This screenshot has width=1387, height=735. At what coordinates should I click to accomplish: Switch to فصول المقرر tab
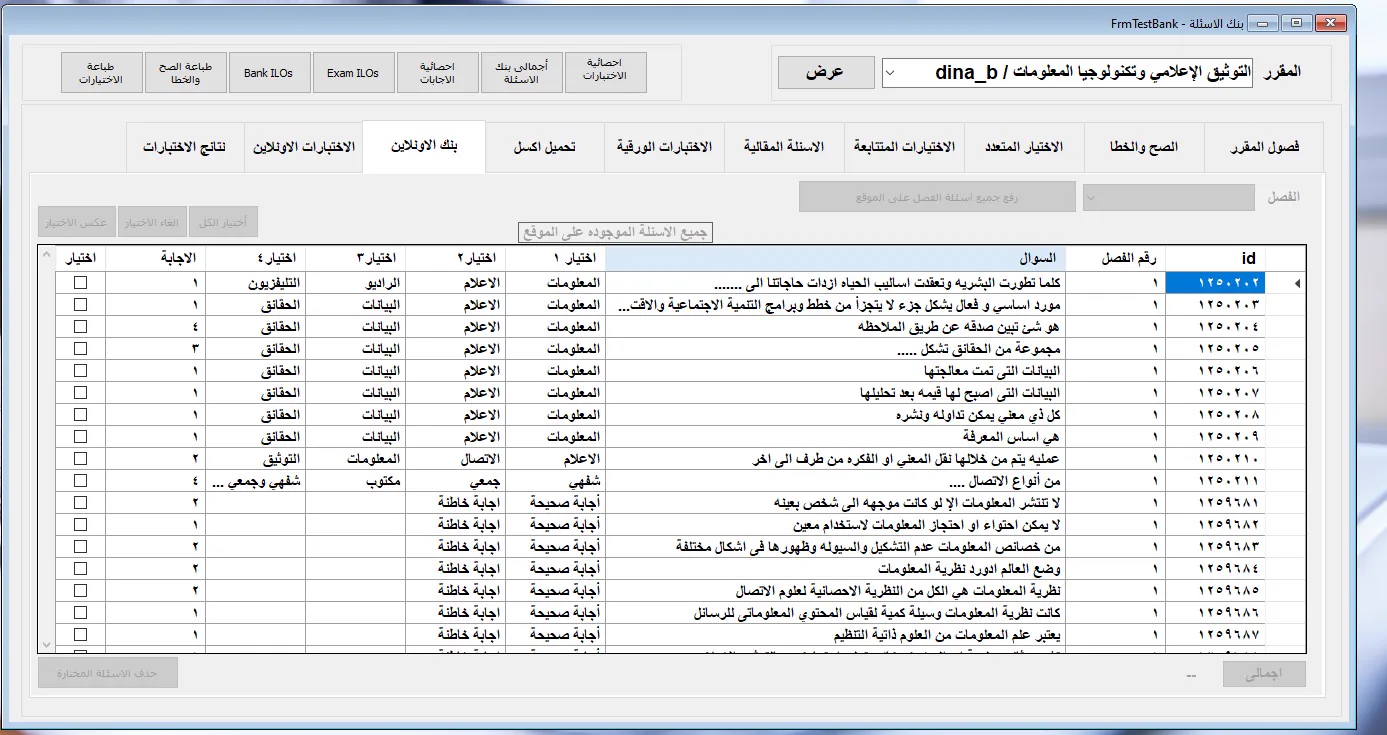coord(1264,147)
